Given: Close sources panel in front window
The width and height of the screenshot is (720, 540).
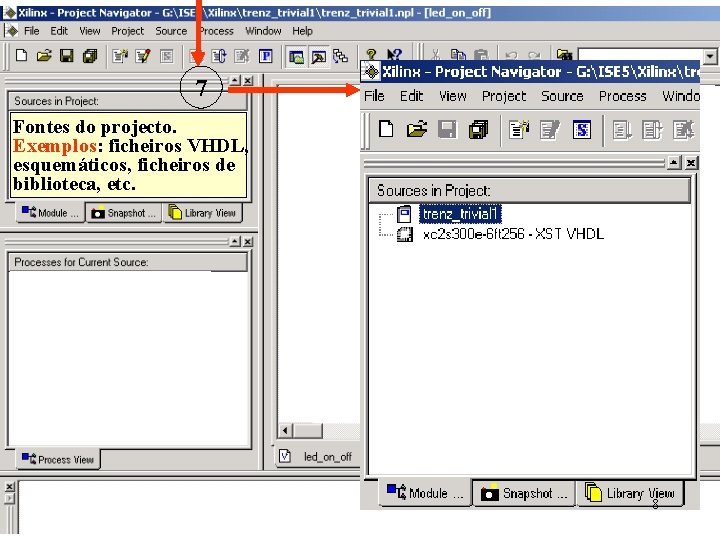Looking at the screenshot, I should (x=691, y=163).
